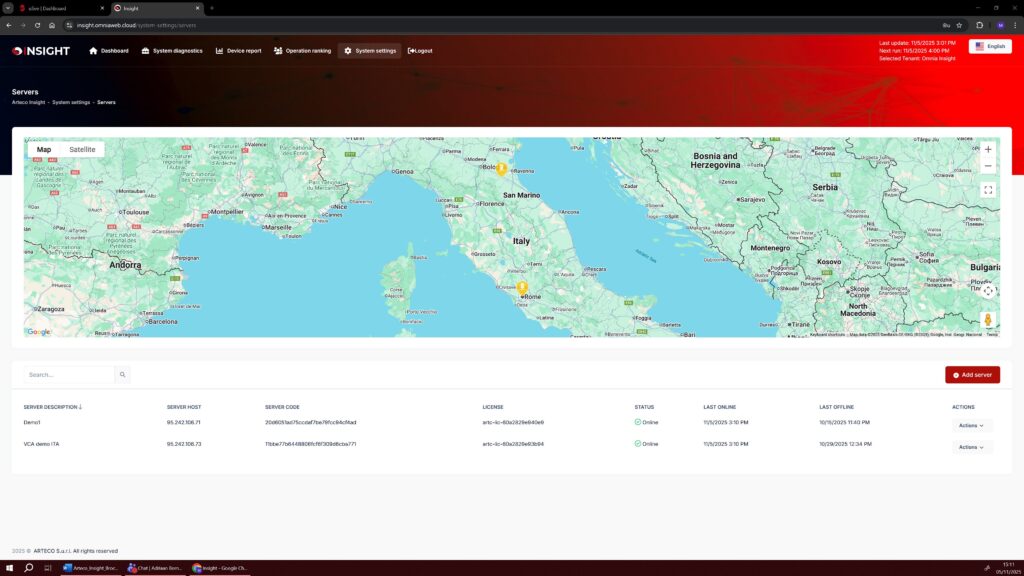This screenshot has width=1024, height=576.
Task: Open the Operation ranking page
Action: (x=302, y=51)
